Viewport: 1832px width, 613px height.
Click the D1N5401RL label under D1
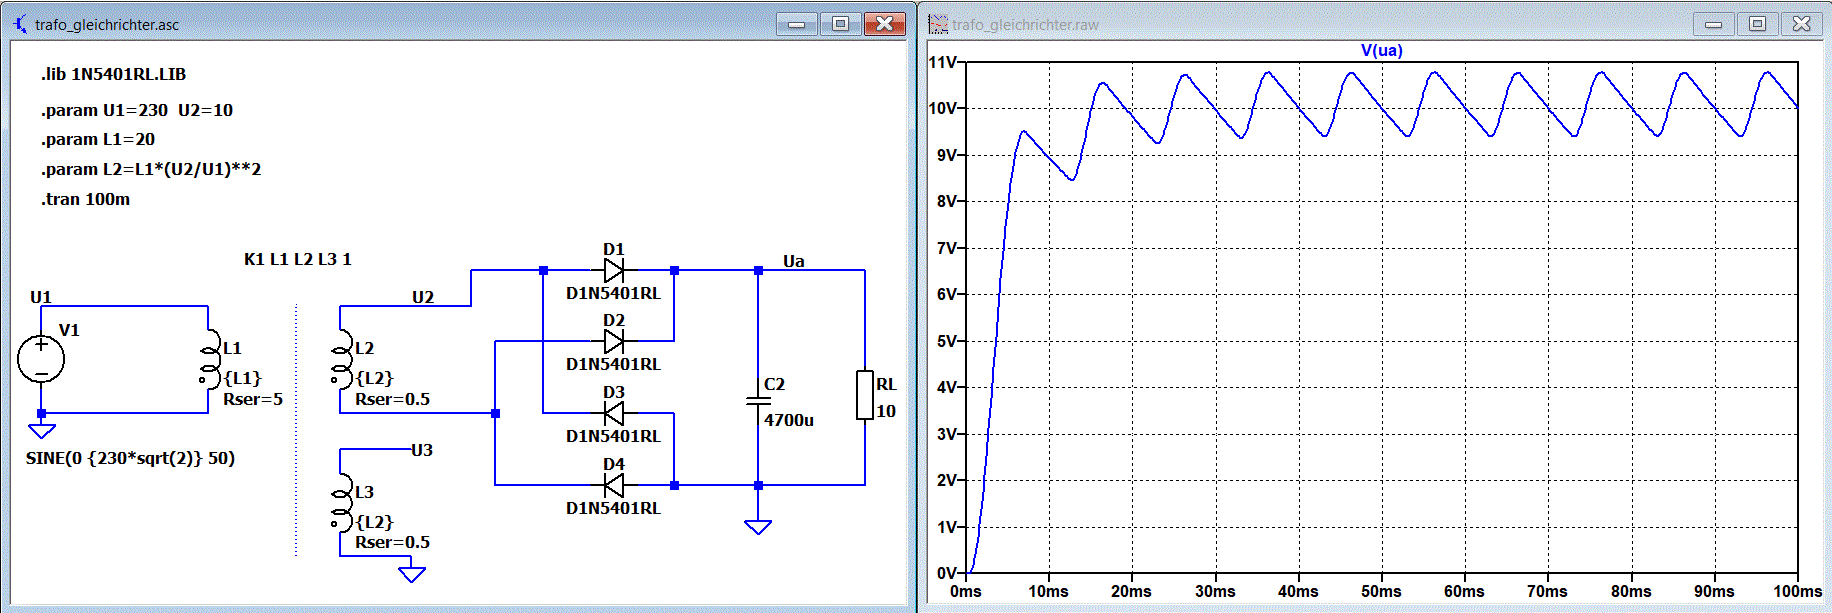pyautogui.click(x=613, y=293)
